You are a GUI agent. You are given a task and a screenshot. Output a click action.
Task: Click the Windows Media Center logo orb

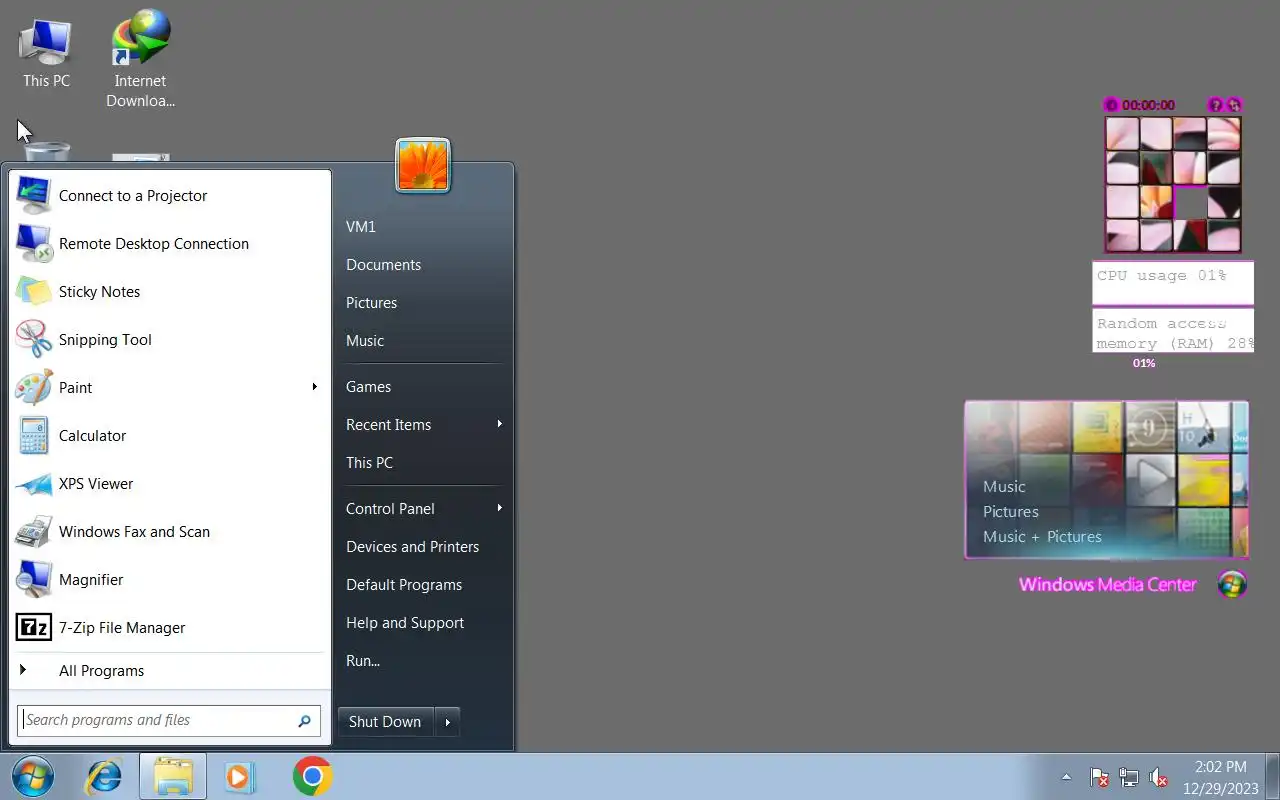(x=1232, y=584)
